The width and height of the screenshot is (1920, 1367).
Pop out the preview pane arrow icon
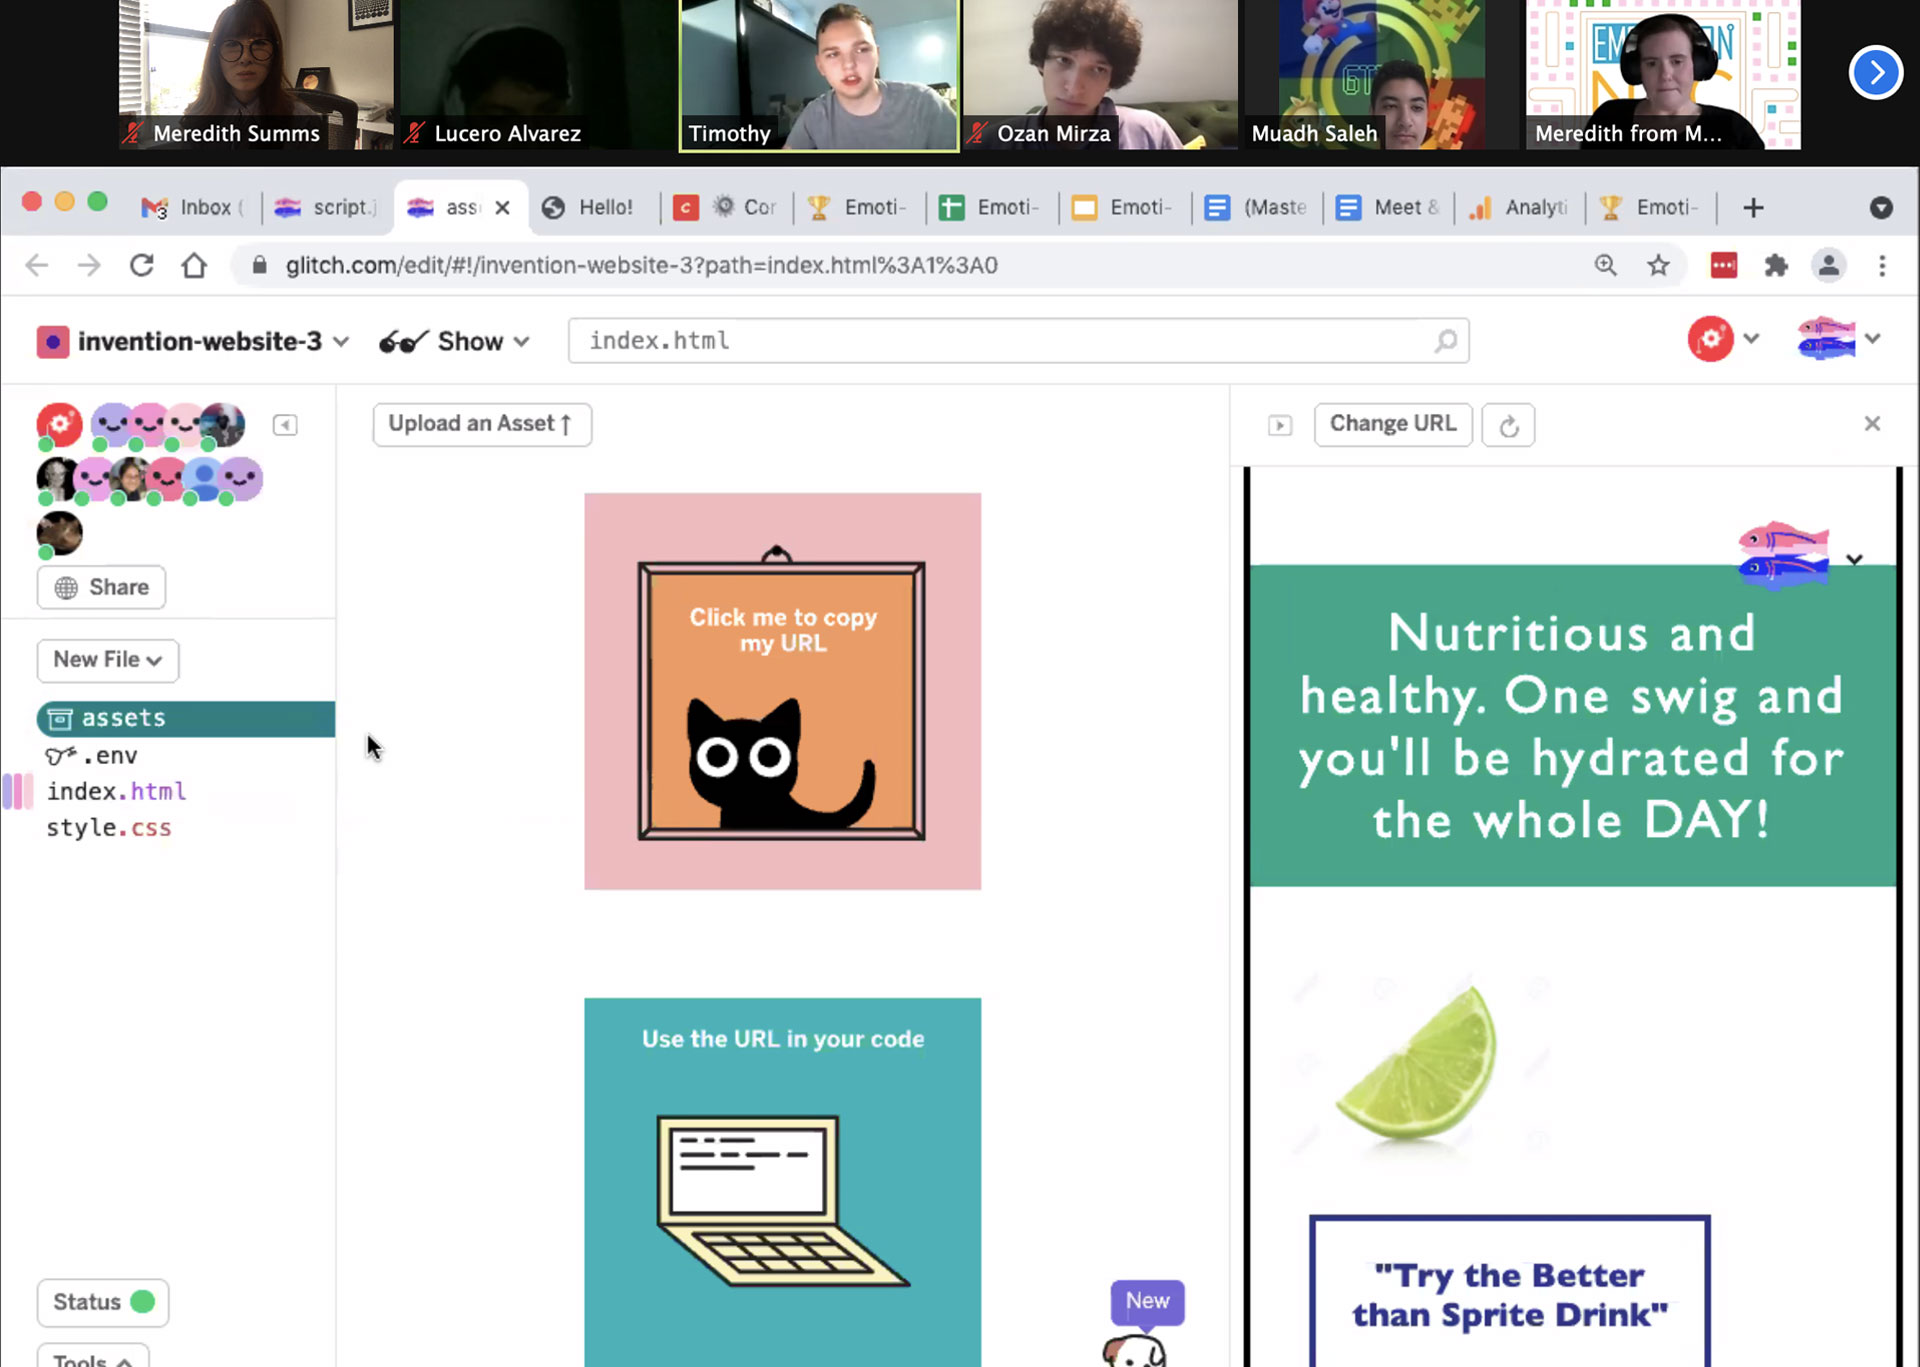coord(1280,425)
